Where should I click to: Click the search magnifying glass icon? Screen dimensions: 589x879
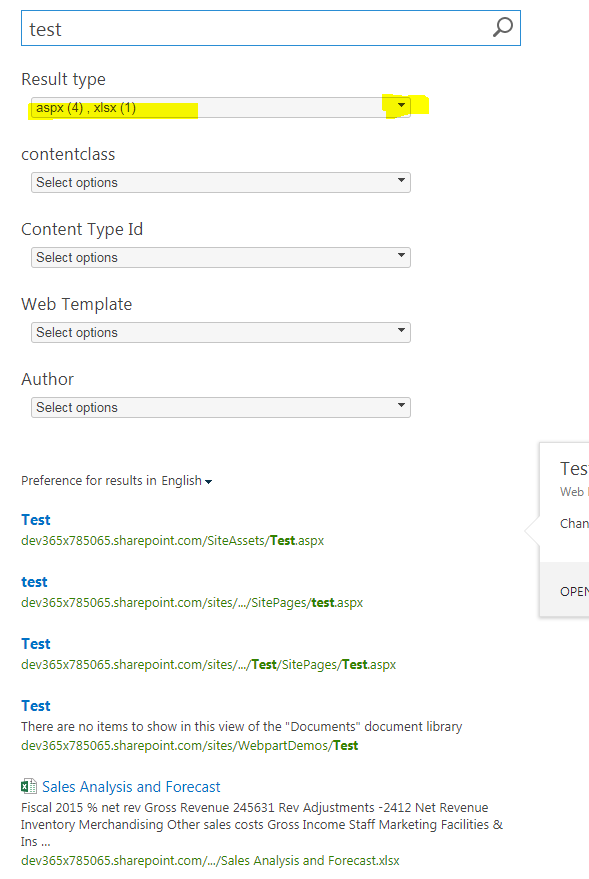click(501, 28)
